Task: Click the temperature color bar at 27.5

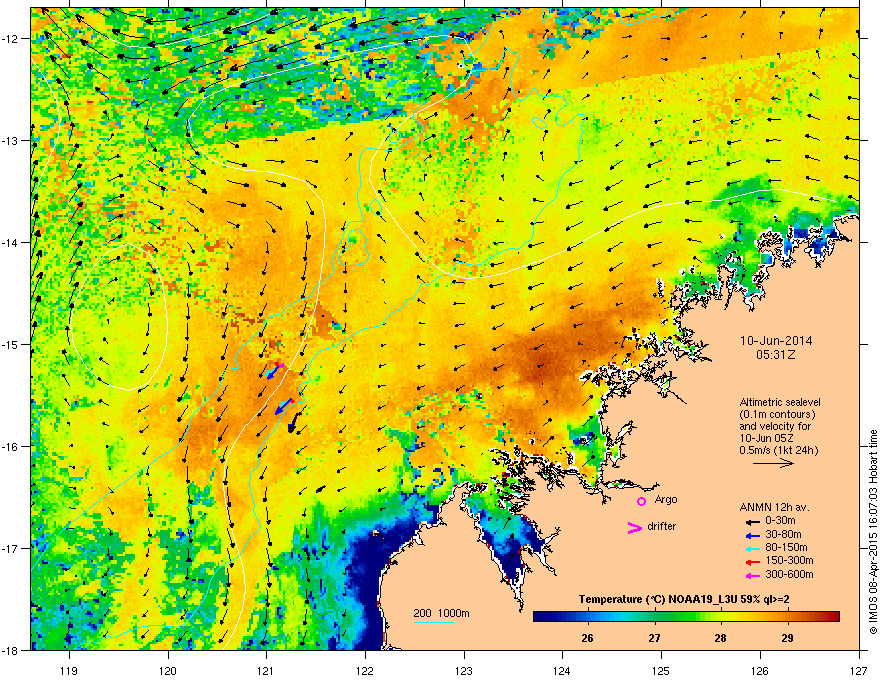Action: (x=688, y=617)
